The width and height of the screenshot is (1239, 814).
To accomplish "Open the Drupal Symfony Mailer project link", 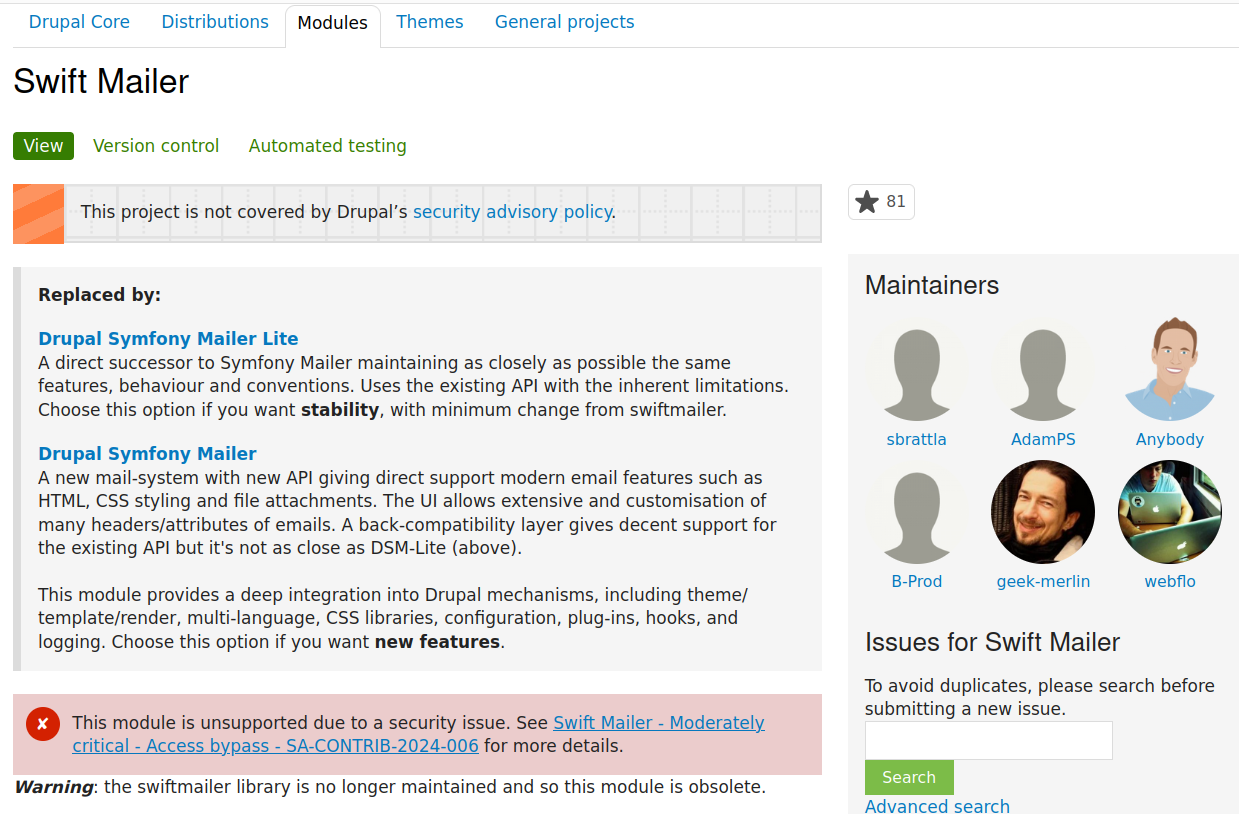I will coord(147,454).
